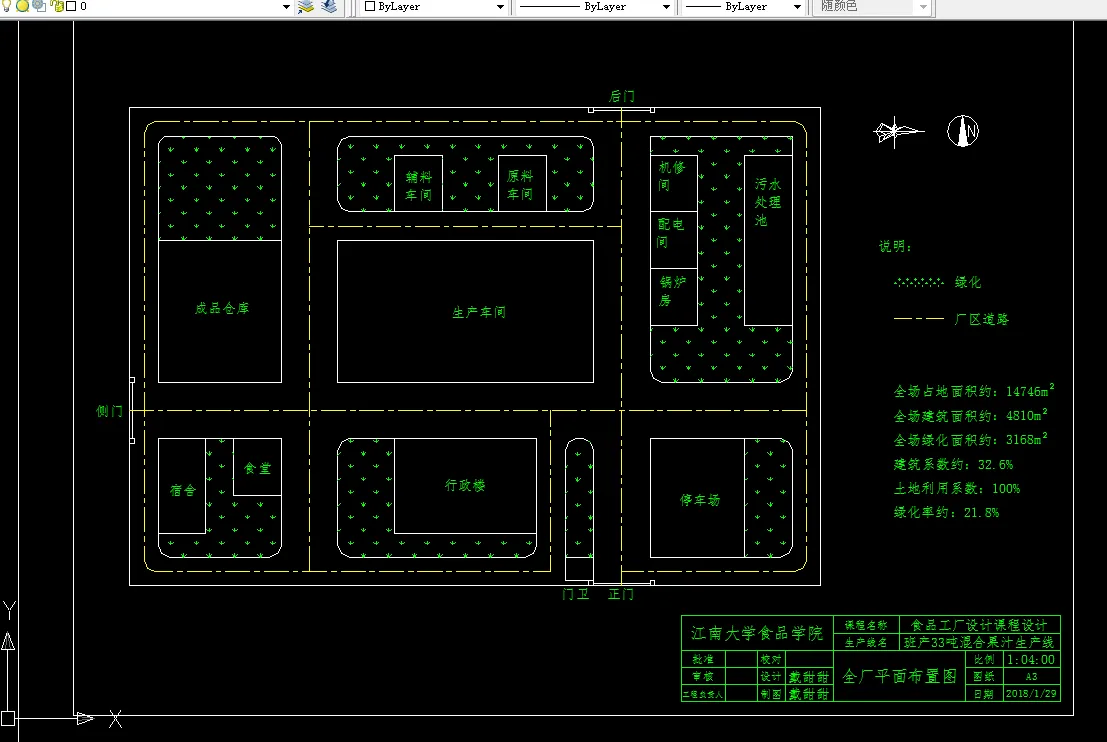
Task: Select the 食品工厂设计课程设计 text
Action: tap(979, 625)
